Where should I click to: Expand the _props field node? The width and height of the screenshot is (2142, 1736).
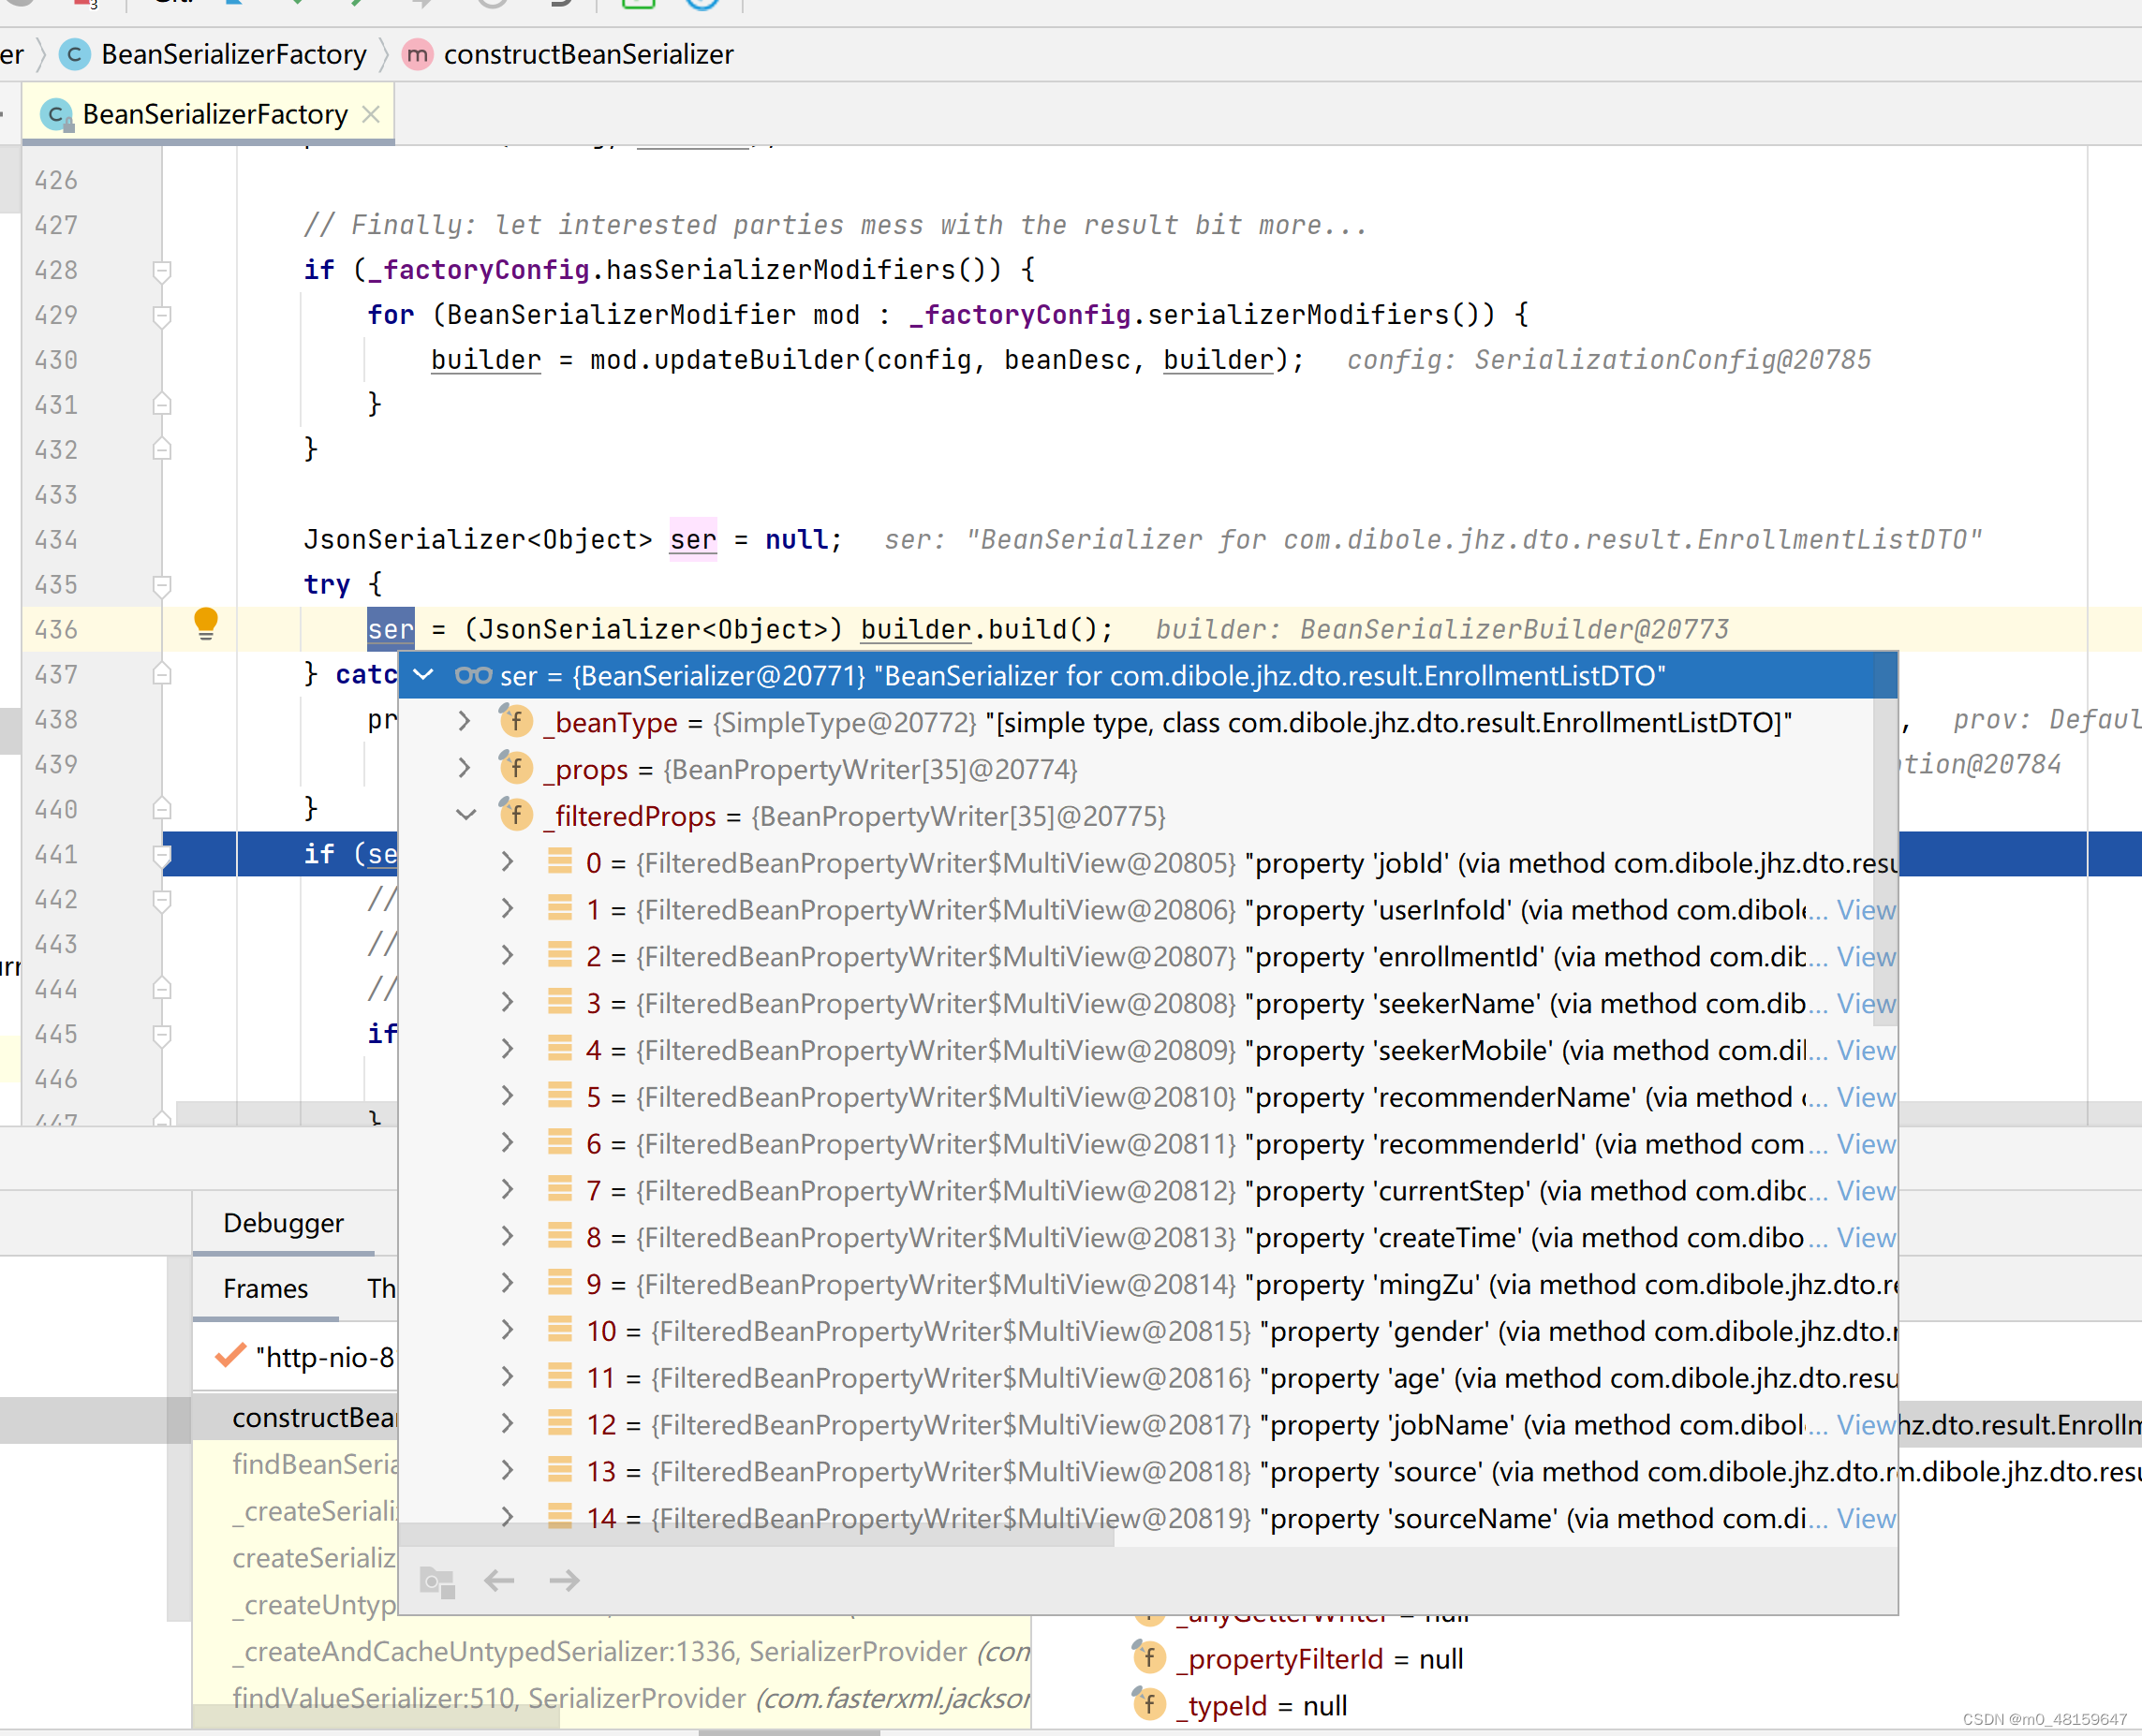(x=464, y=769)
